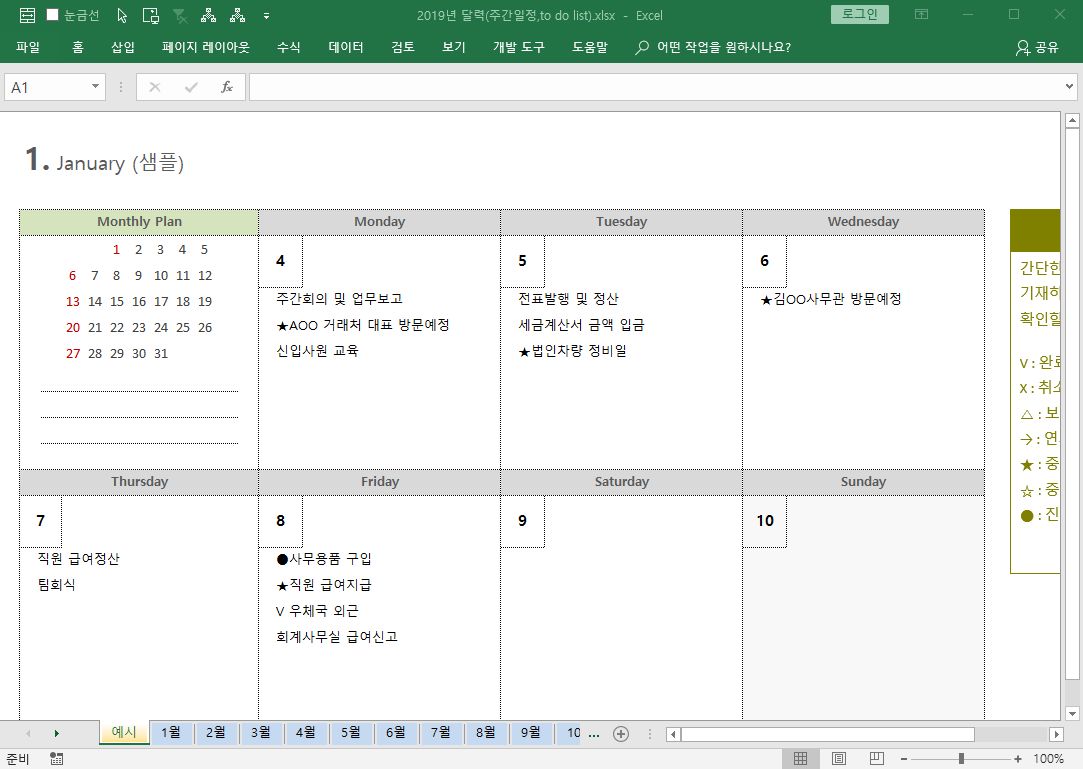Click the 로그인 button
The image size is (1083, 769).
click(860, 15)
